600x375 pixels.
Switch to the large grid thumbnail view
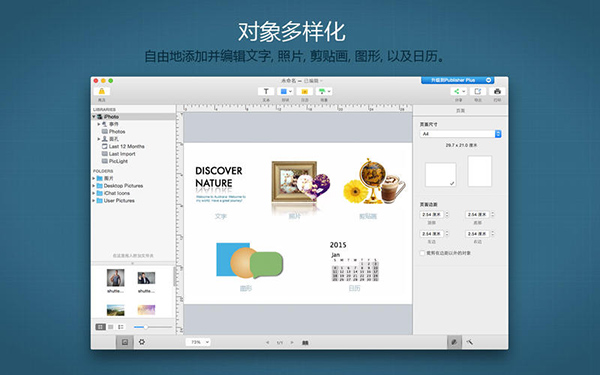(x=100, y=327)
